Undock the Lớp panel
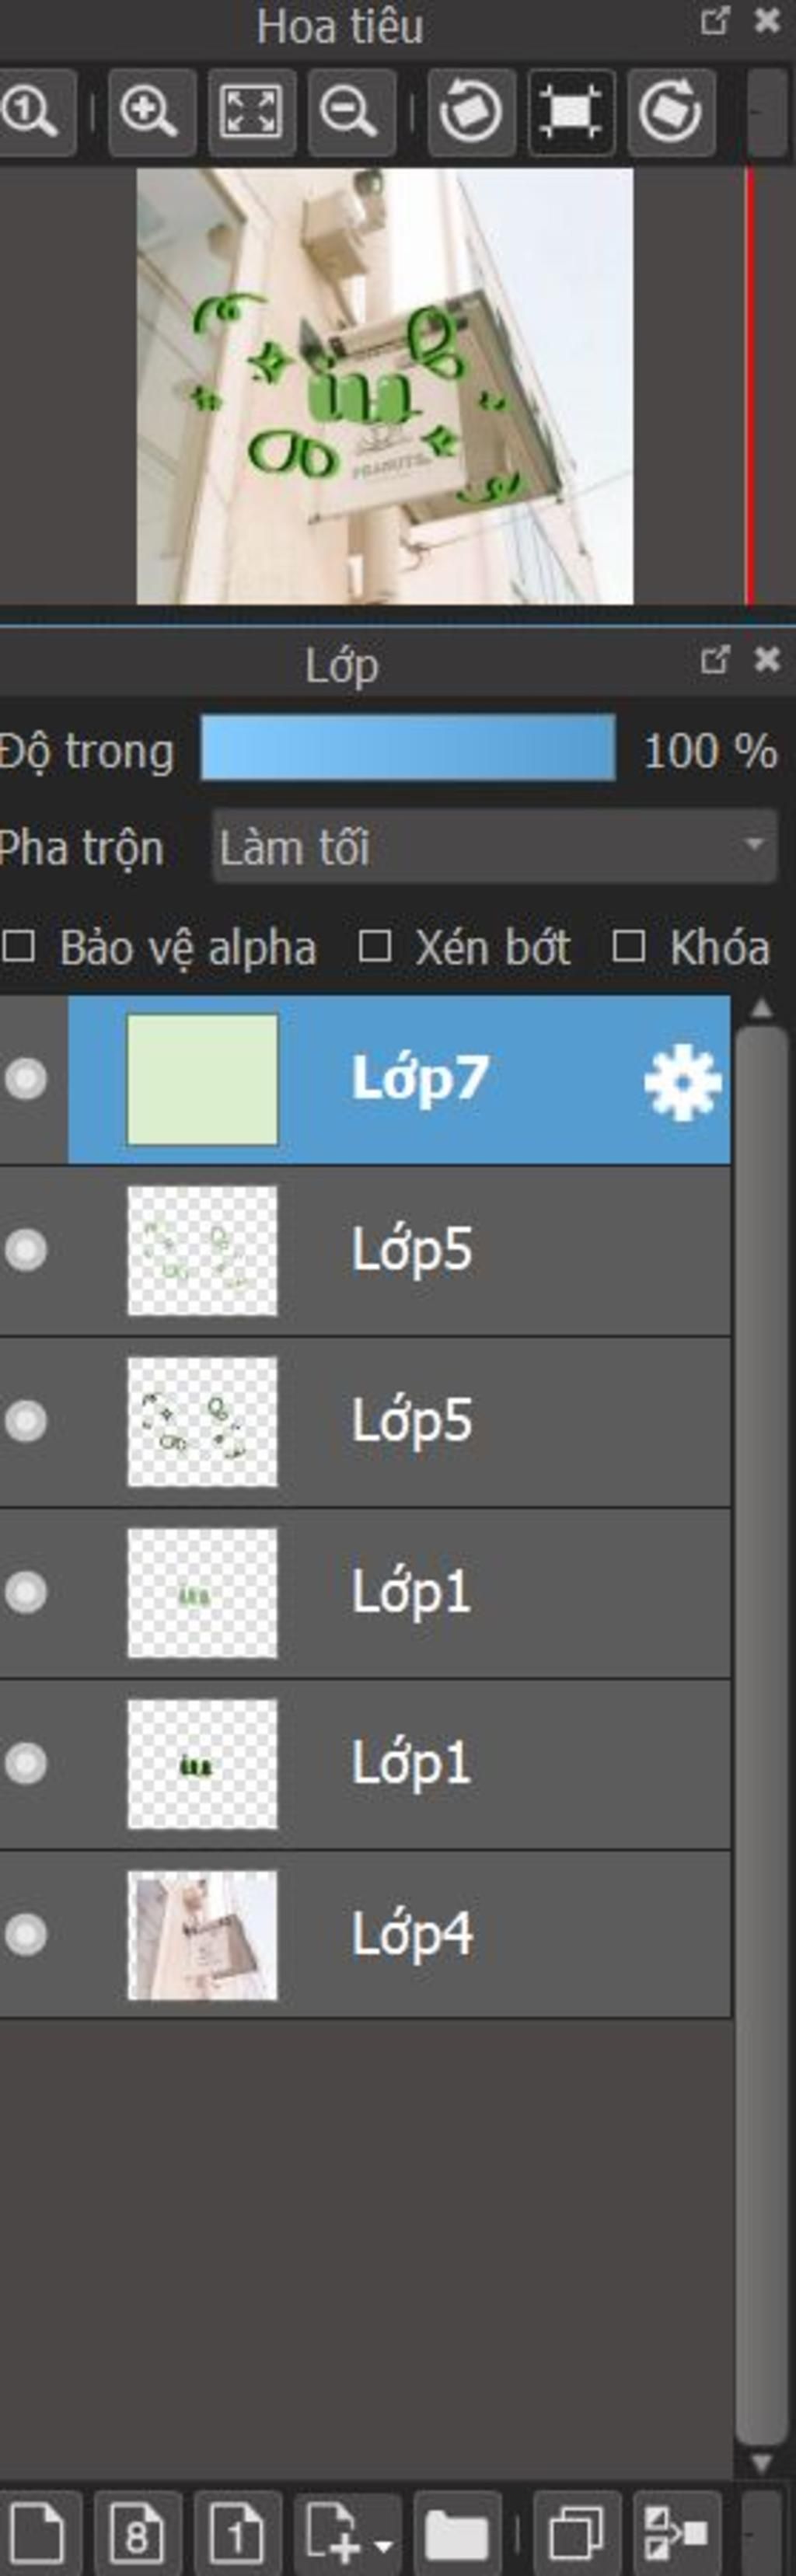This screenshot has height=2576, width=796. click(714, 660)
